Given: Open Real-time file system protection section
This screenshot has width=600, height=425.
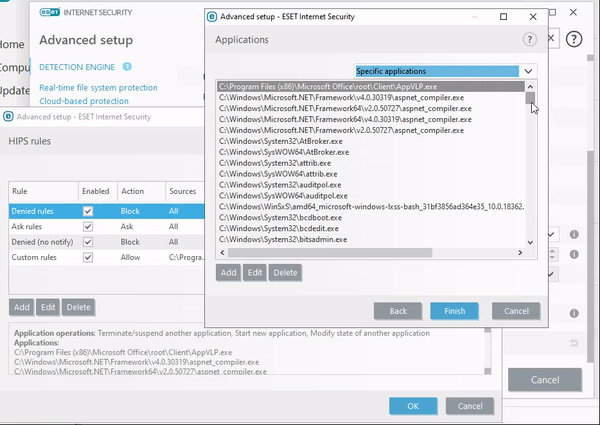Looking at the screenshot, I should pyautogui.click(x=98, y=88).
